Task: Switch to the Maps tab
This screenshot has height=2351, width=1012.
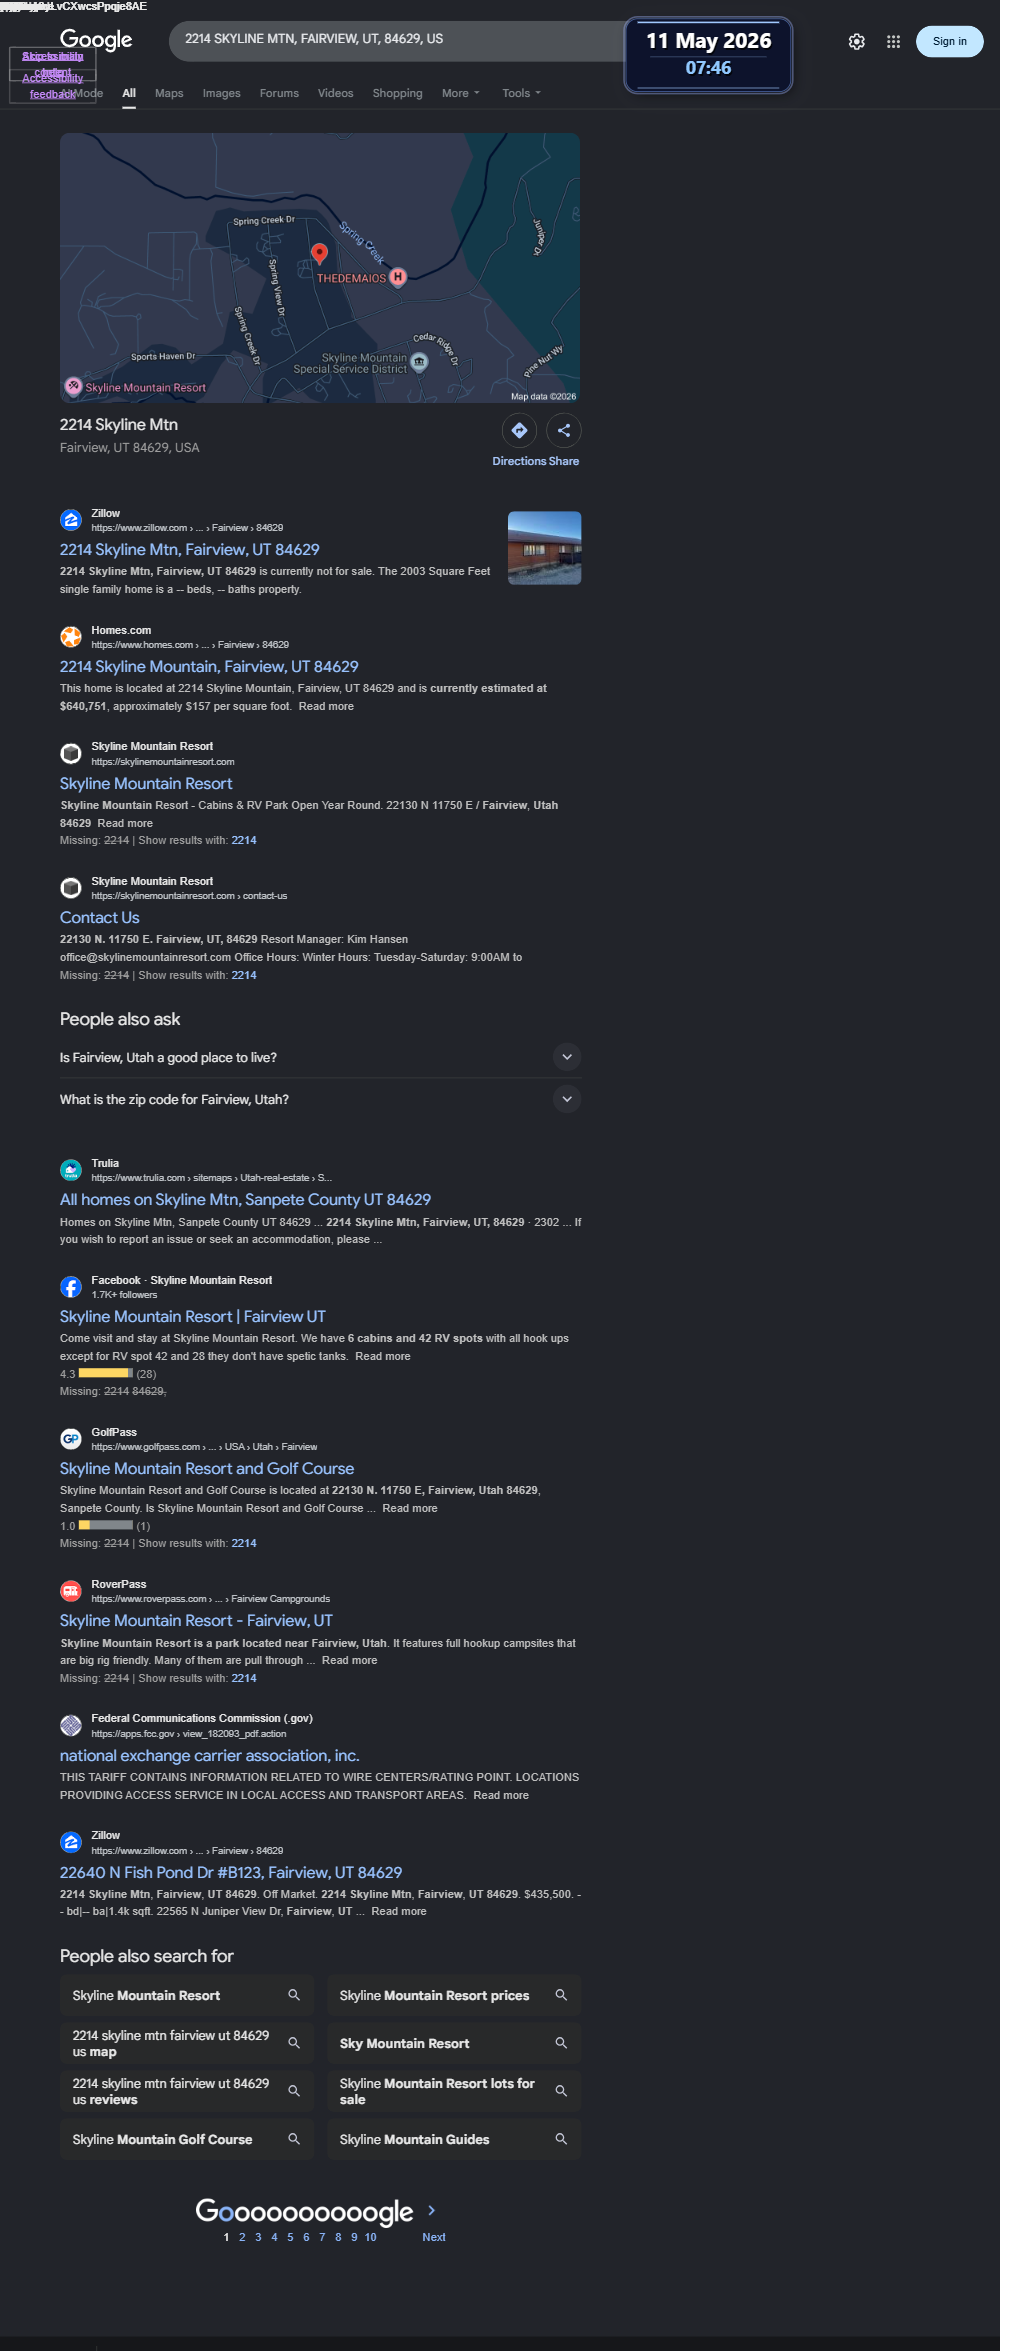Action: tap(169, 93)
